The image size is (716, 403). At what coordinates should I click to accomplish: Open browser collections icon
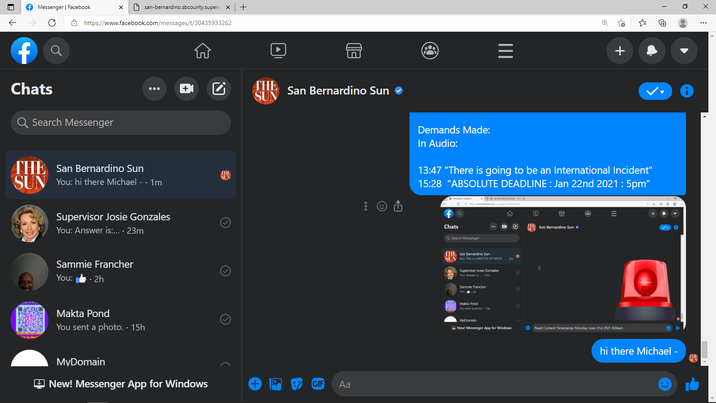point(663,23)
